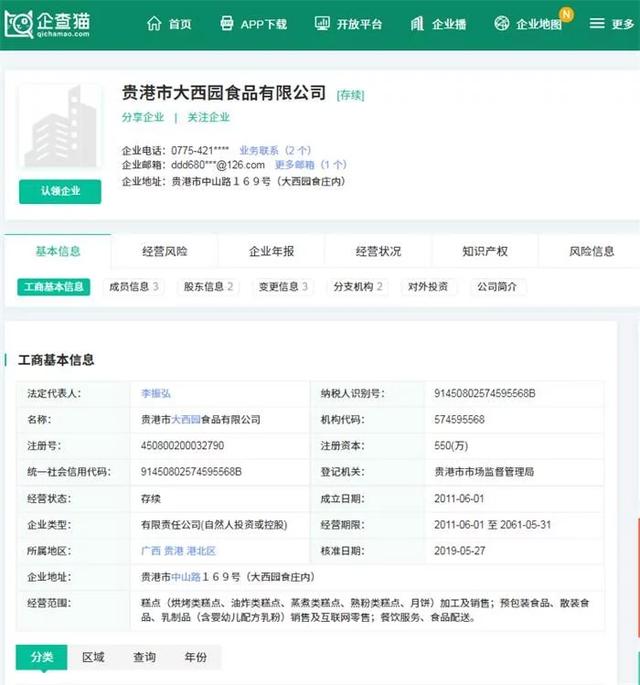Select the 变更信息 3 sub-tab
This screenshot has width=640, height=685.
[x=283, y=287]
